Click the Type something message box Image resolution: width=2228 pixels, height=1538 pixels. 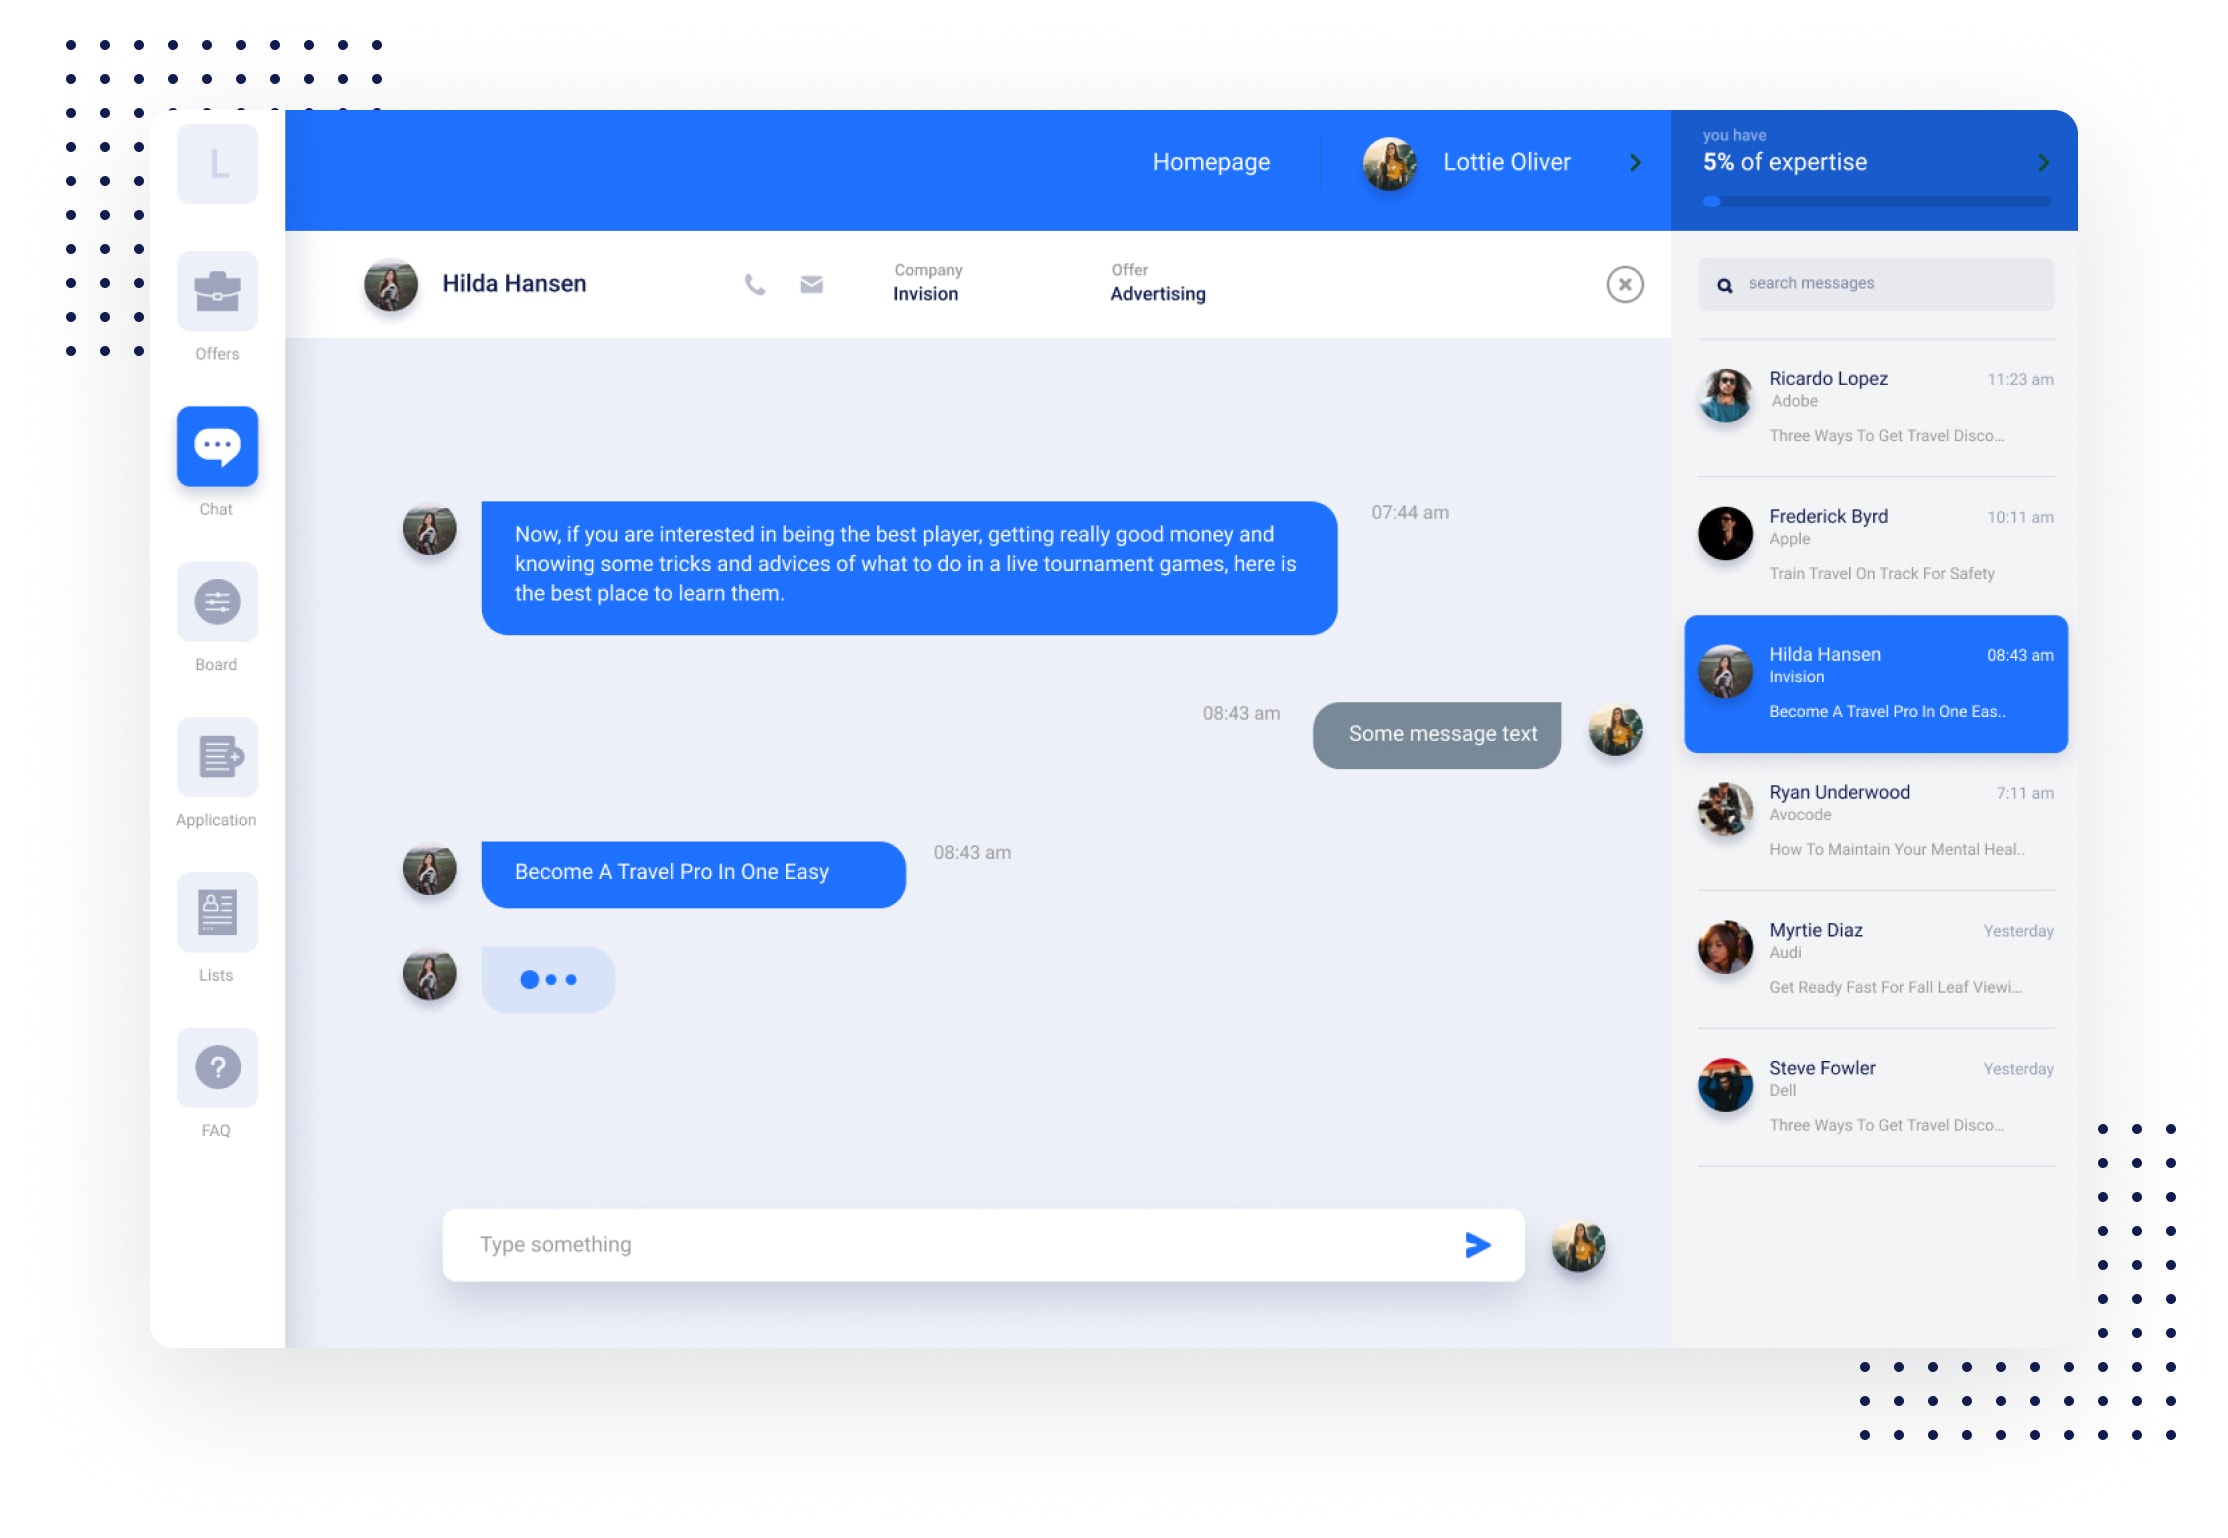click(x=983, y=1245)
